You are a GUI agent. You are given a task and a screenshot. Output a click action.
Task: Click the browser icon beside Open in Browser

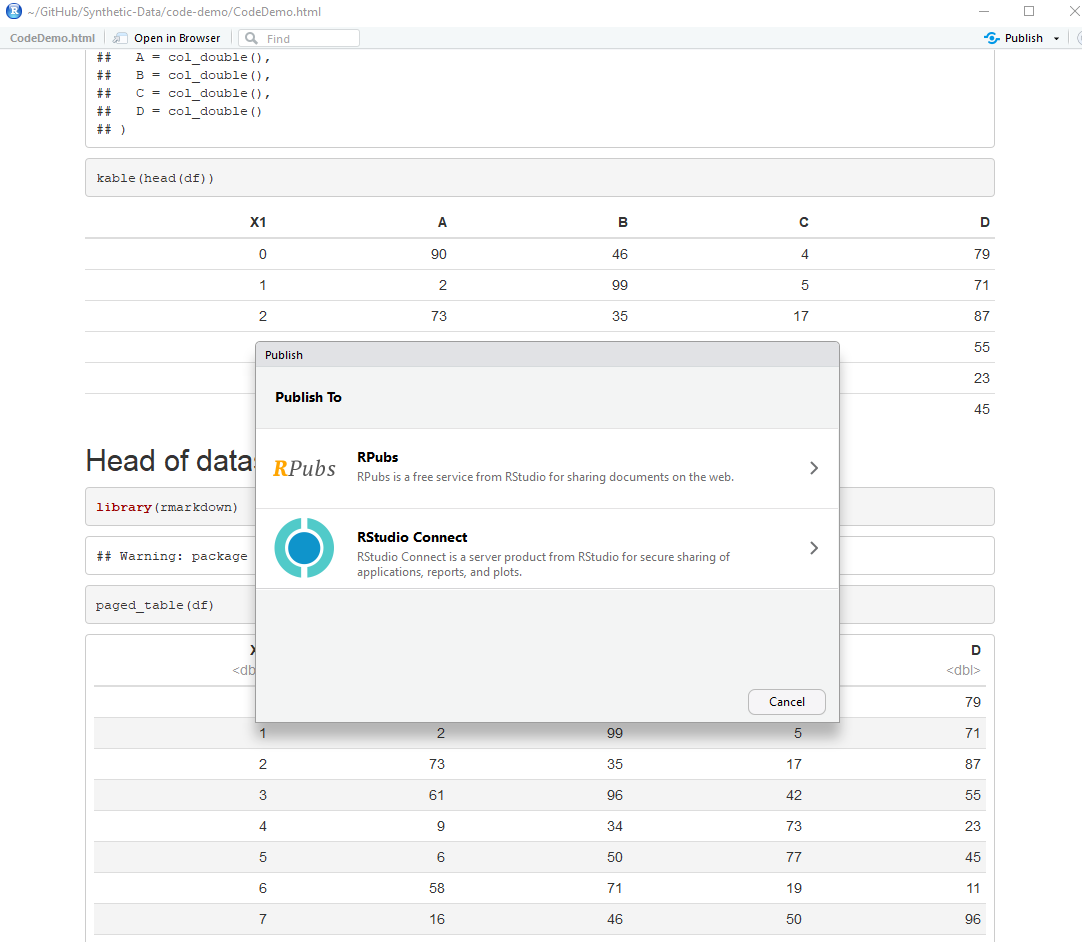click(x=120, y=37)
